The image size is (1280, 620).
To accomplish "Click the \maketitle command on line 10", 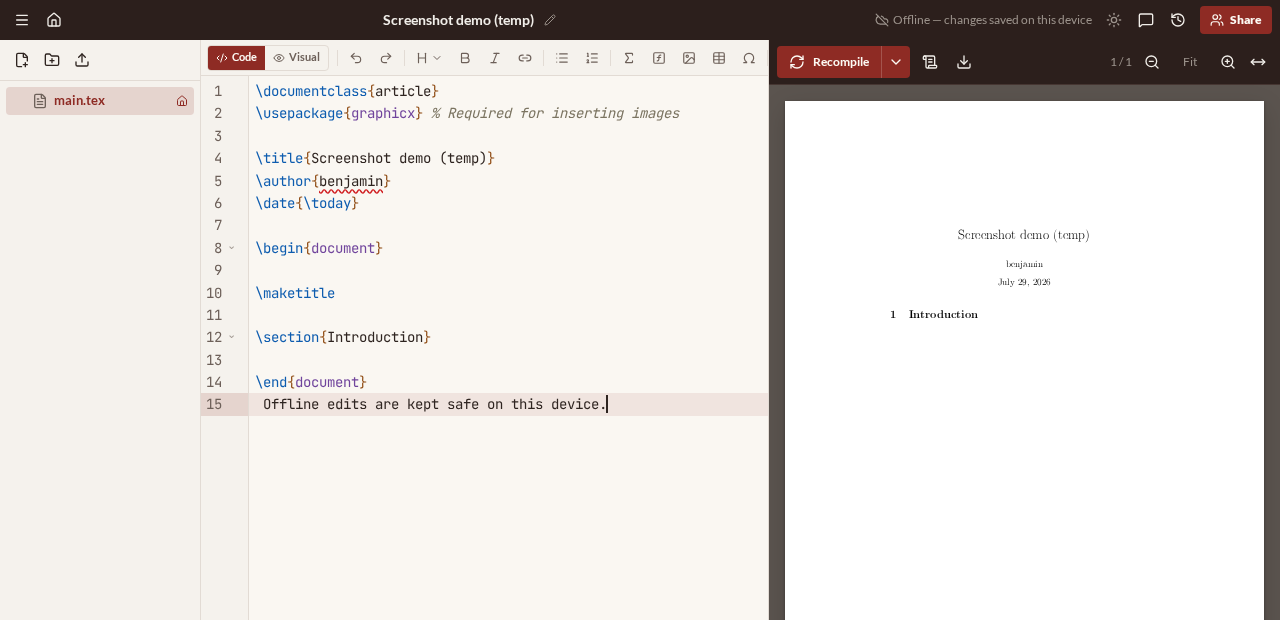I will point(295,293).
